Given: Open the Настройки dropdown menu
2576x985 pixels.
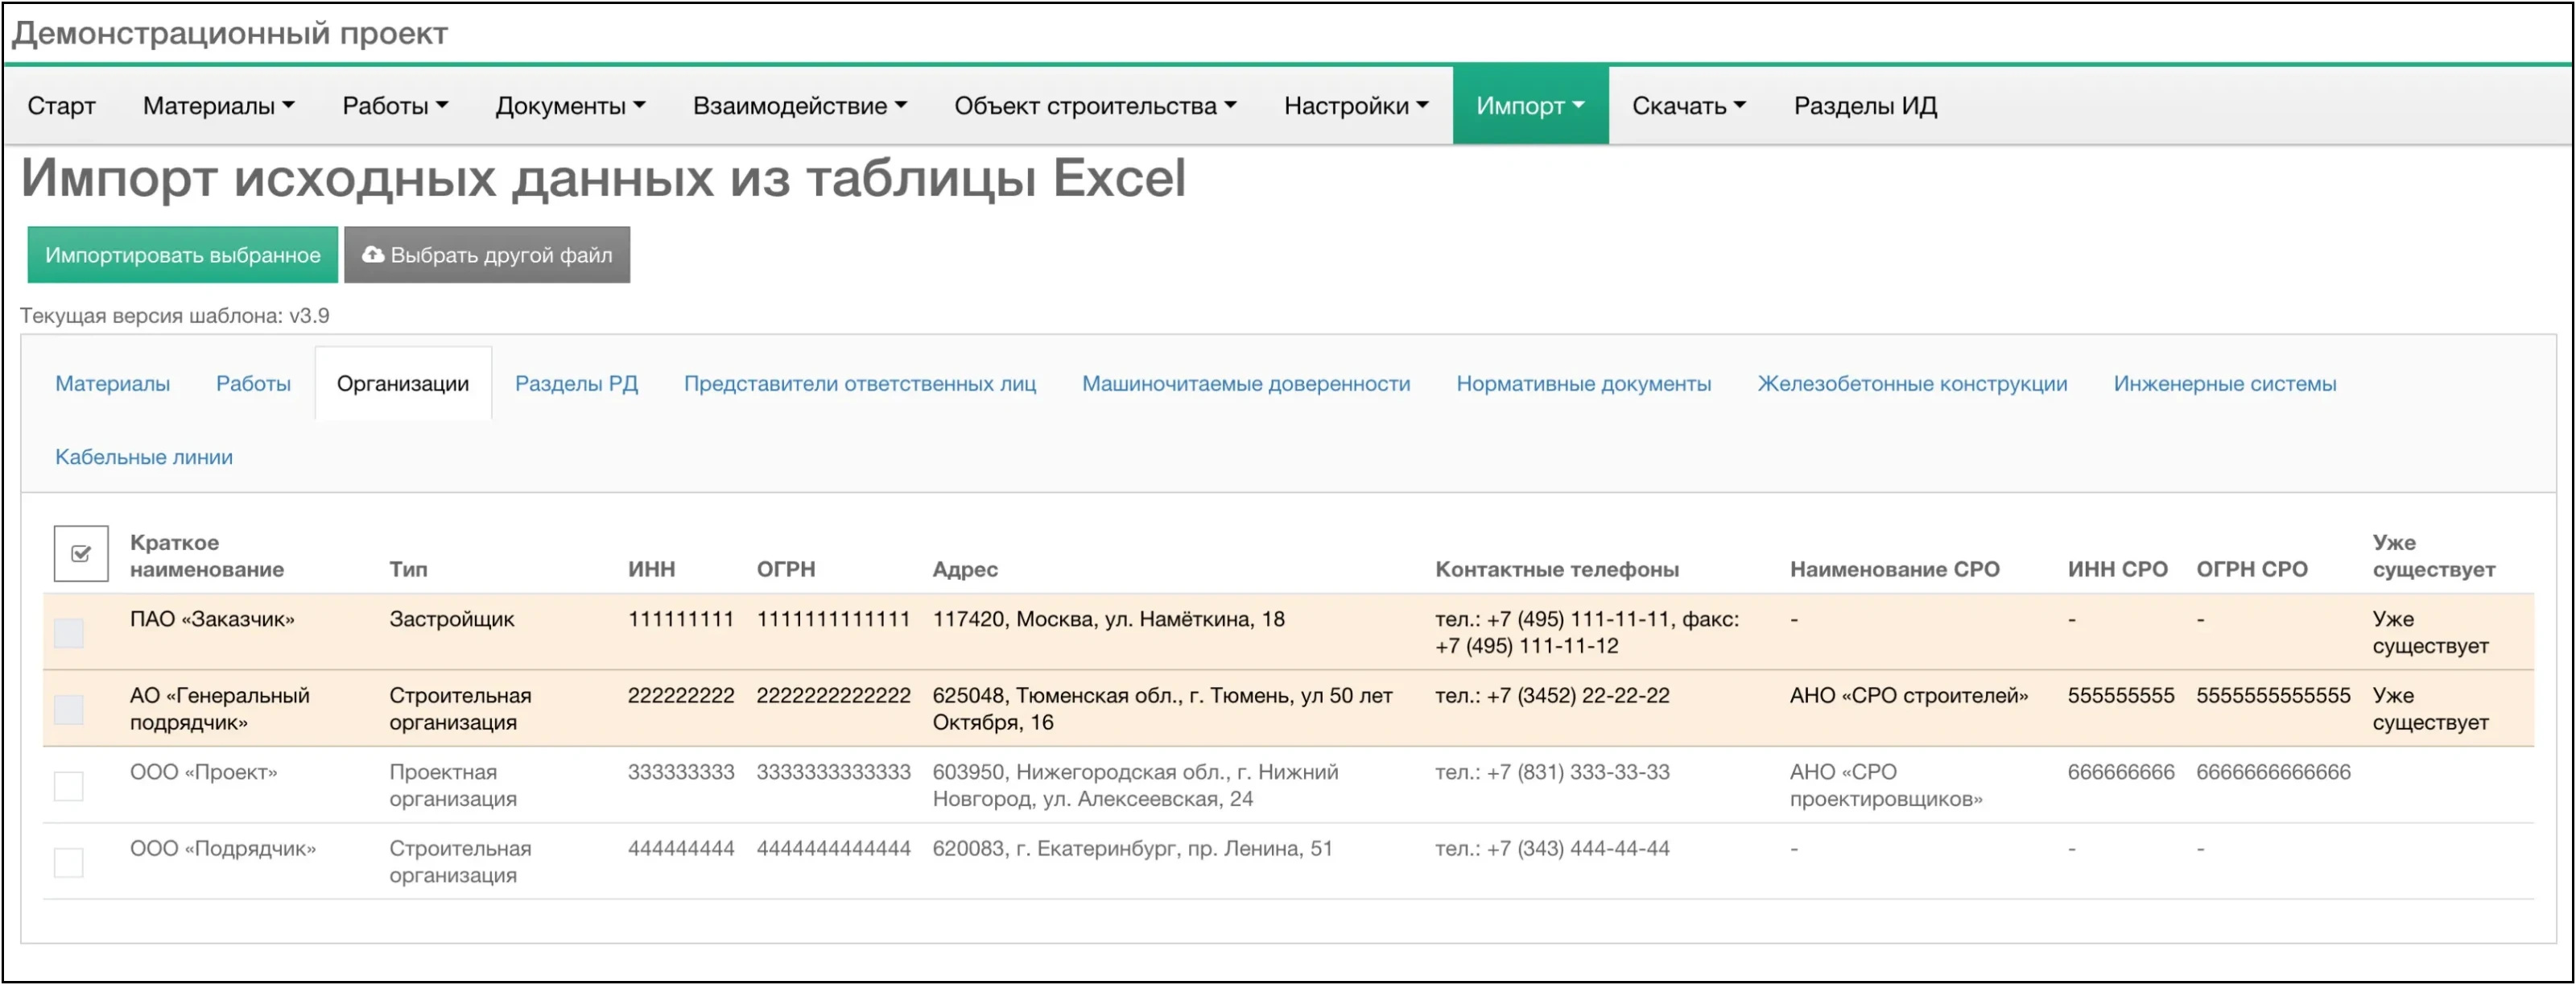Looking at the screenshot, I should click(1355, 105).
